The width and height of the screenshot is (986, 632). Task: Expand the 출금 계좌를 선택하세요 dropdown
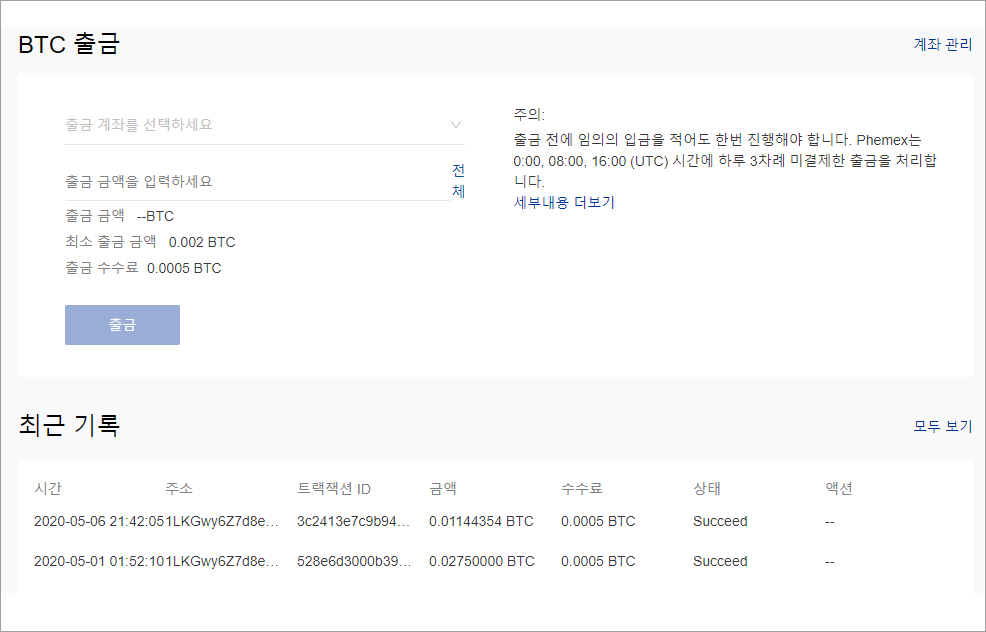(x=265, y=125)
